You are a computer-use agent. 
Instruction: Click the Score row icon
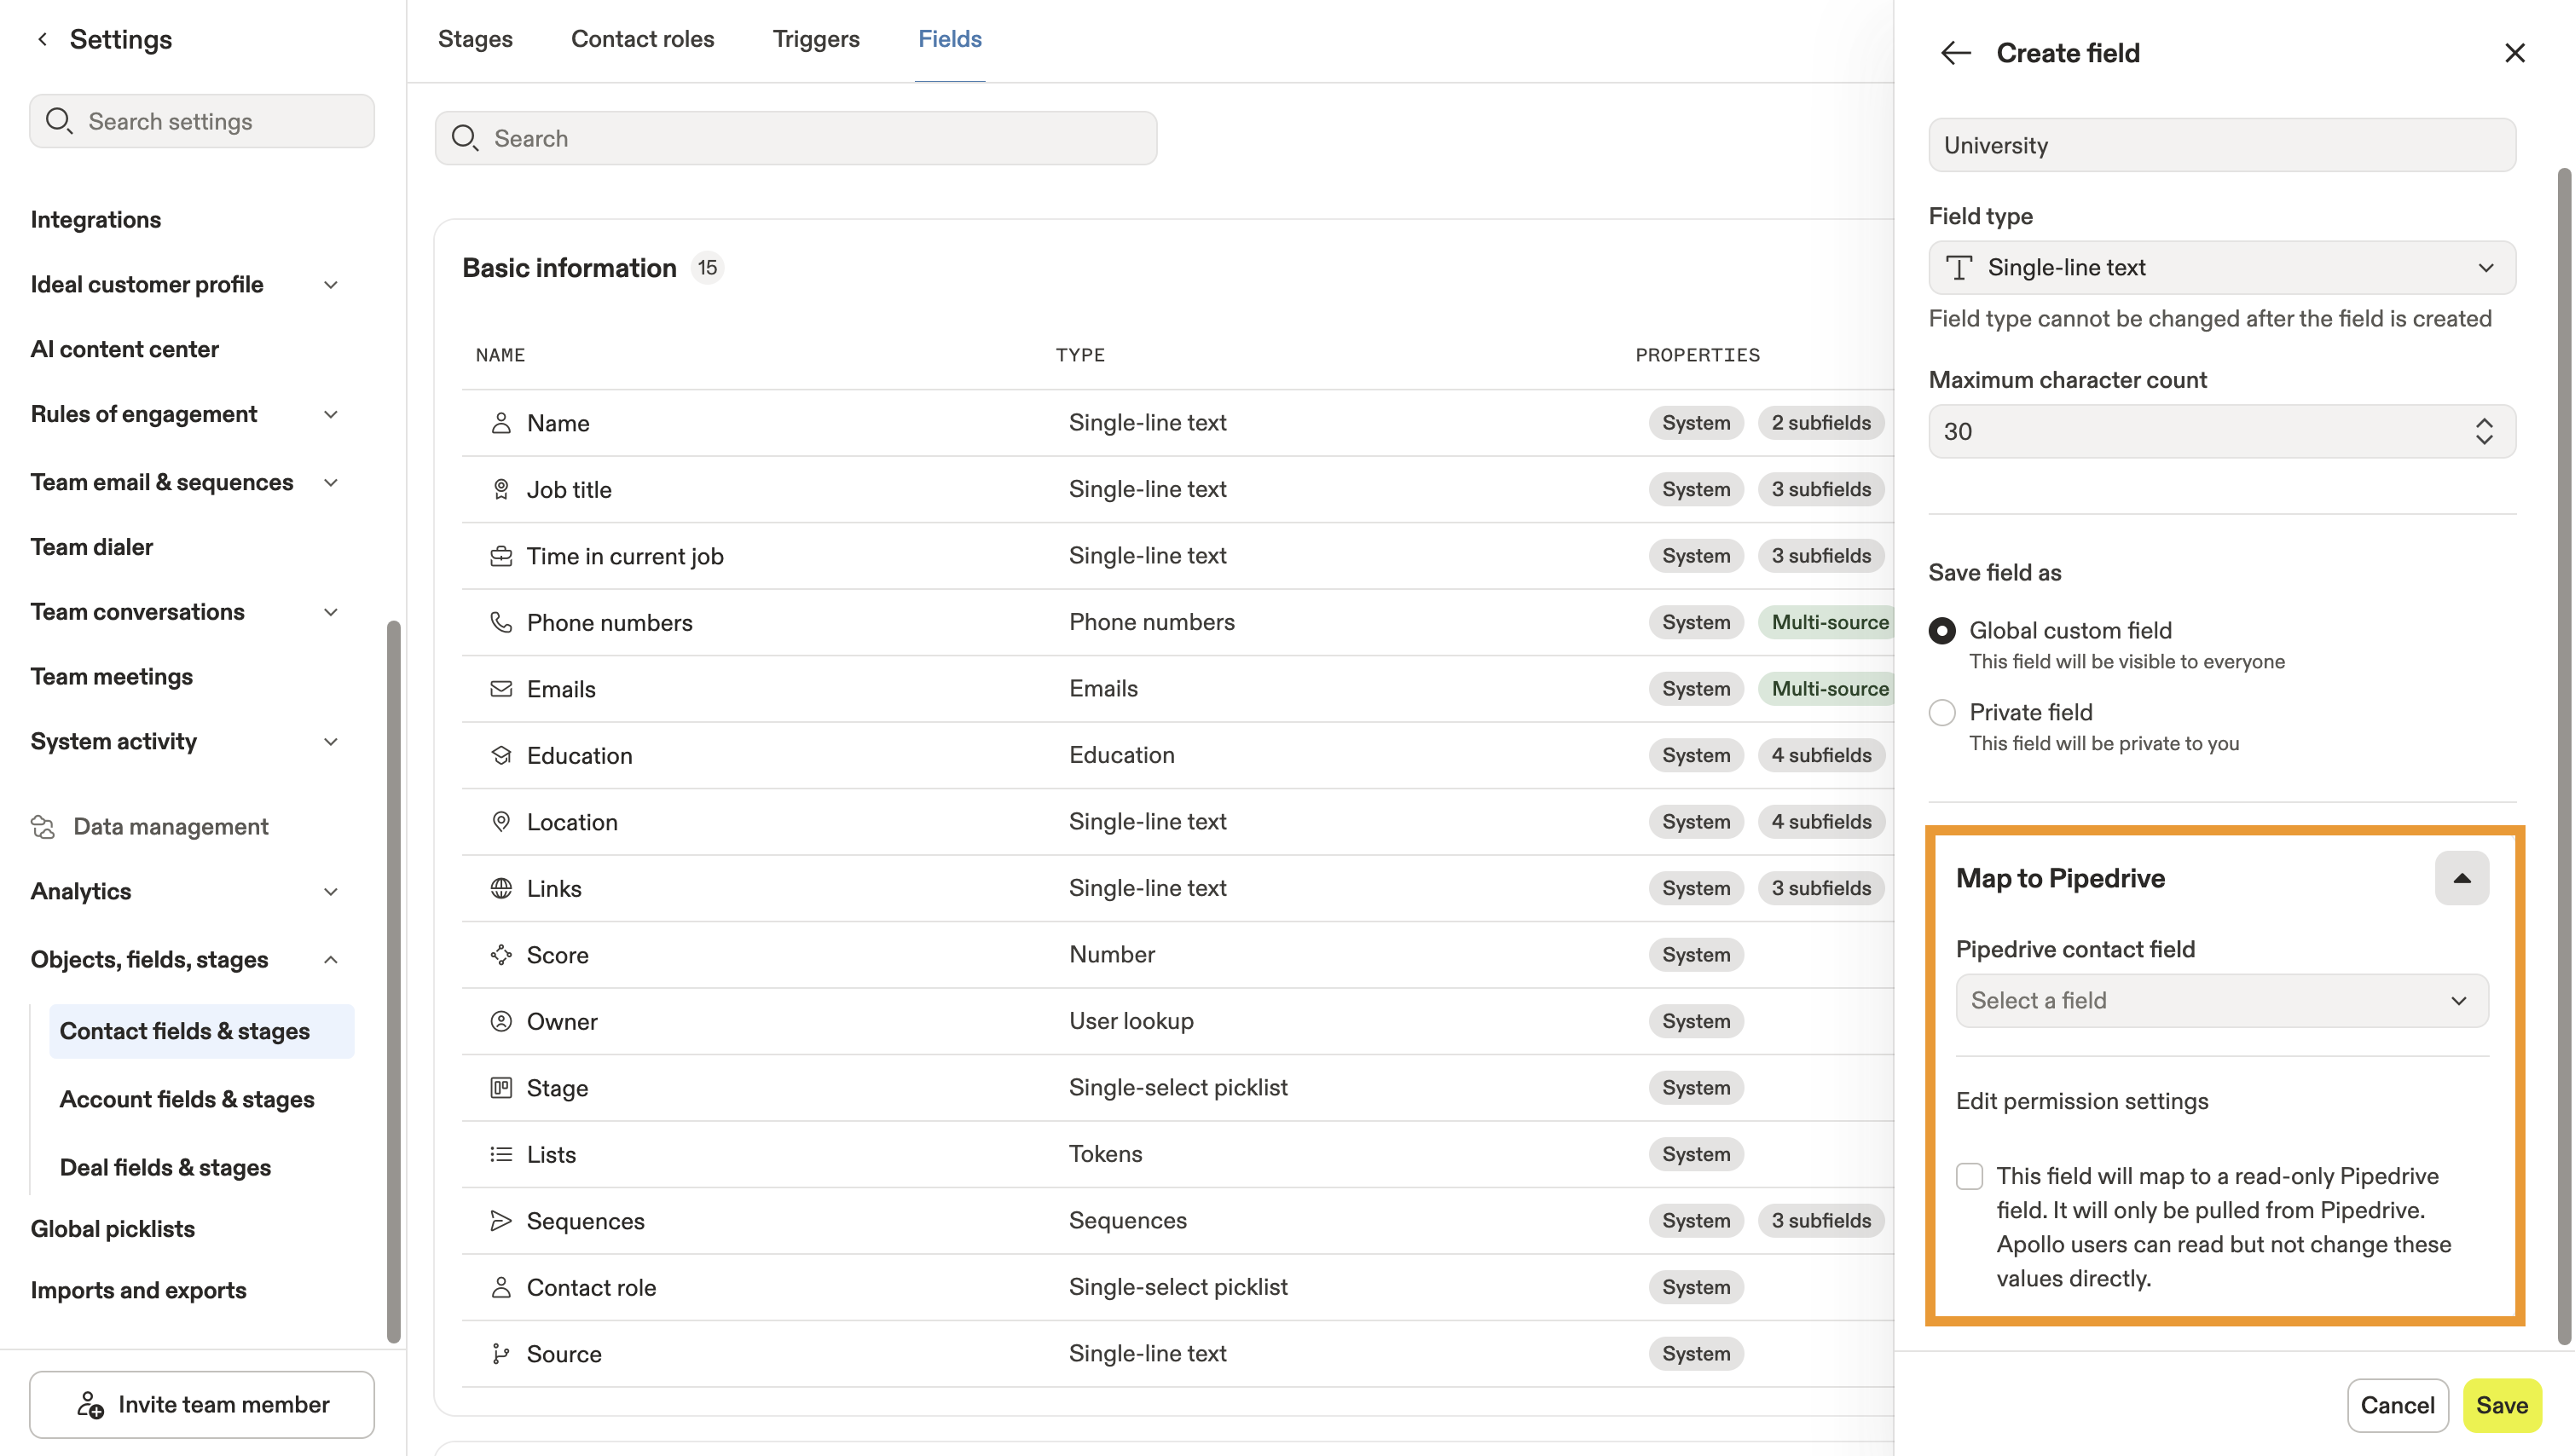501,955
